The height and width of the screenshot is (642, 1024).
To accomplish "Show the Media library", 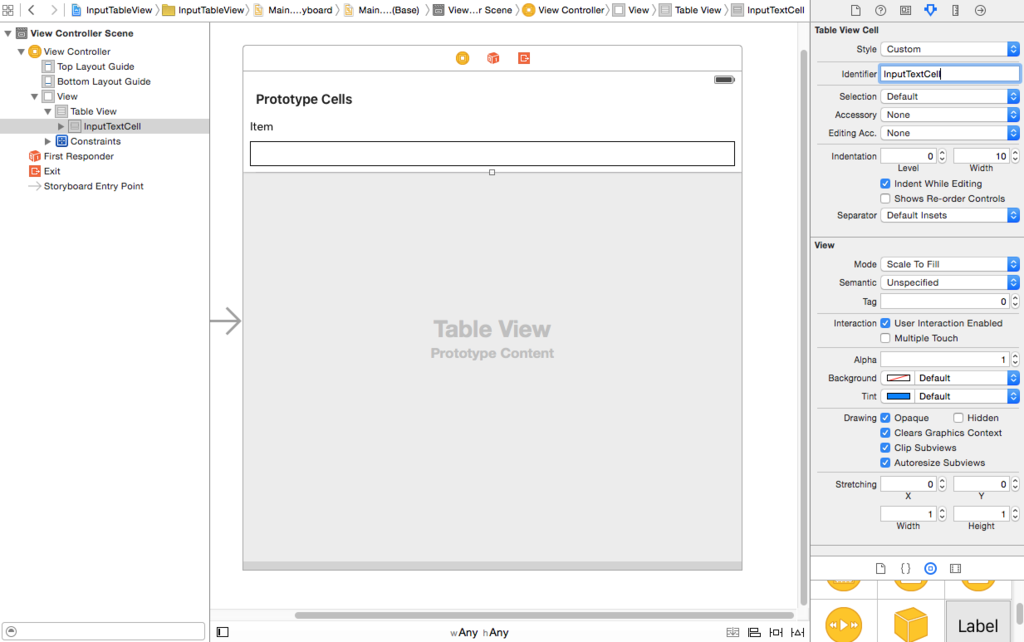I will (955, 568).
